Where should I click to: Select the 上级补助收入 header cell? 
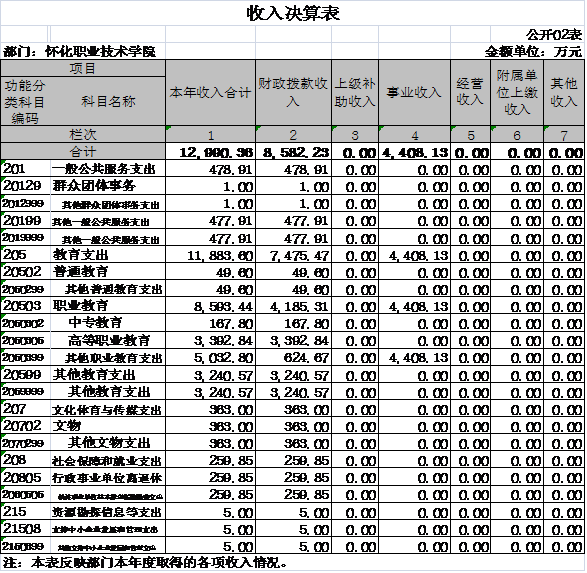pyautogui.click(x=355, y=92)
